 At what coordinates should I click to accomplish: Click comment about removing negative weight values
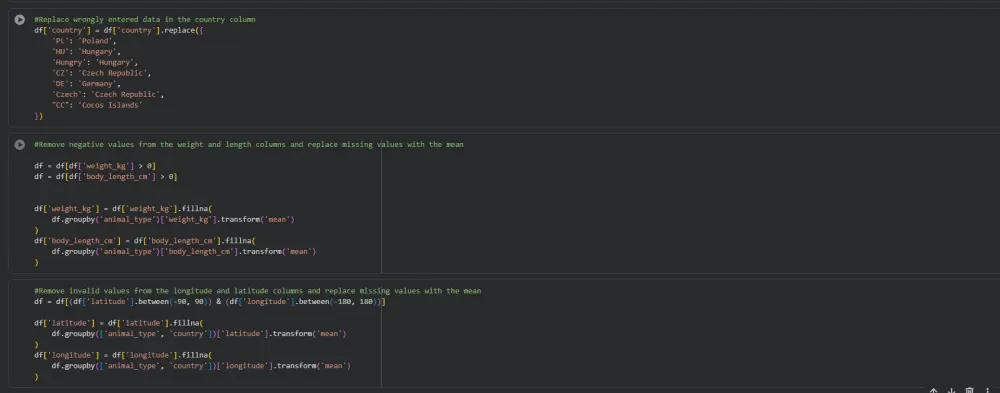[249, 145]
